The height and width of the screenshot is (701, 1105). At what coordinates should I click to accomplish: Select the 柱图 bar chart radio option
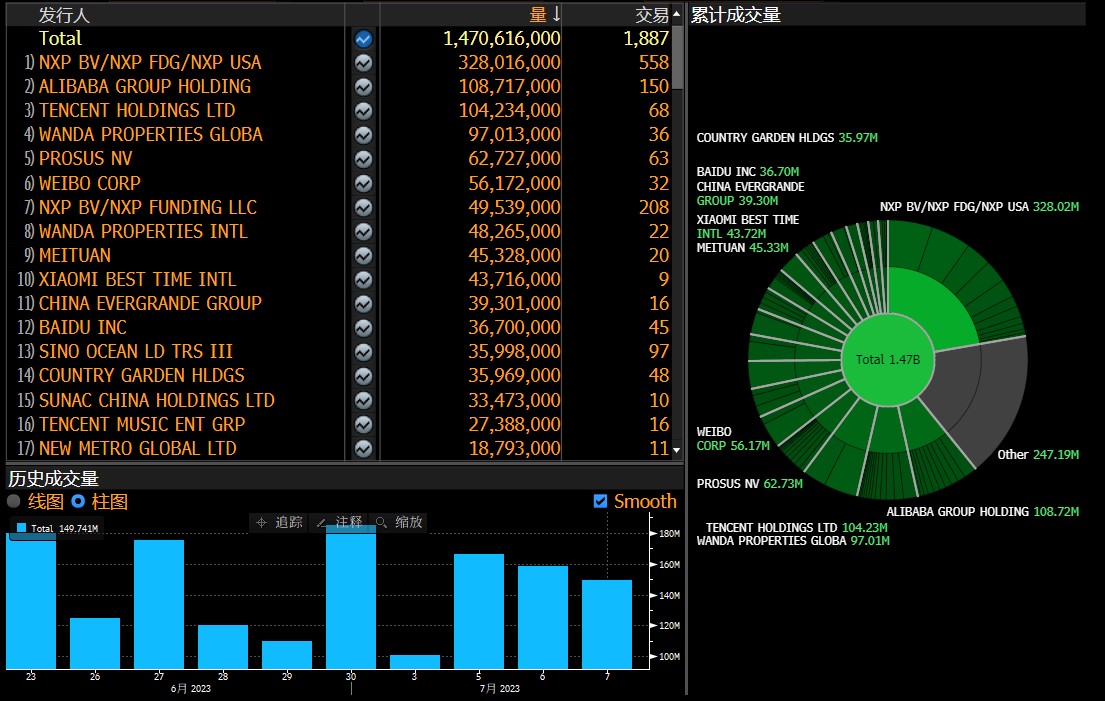(x=78, y=501)
